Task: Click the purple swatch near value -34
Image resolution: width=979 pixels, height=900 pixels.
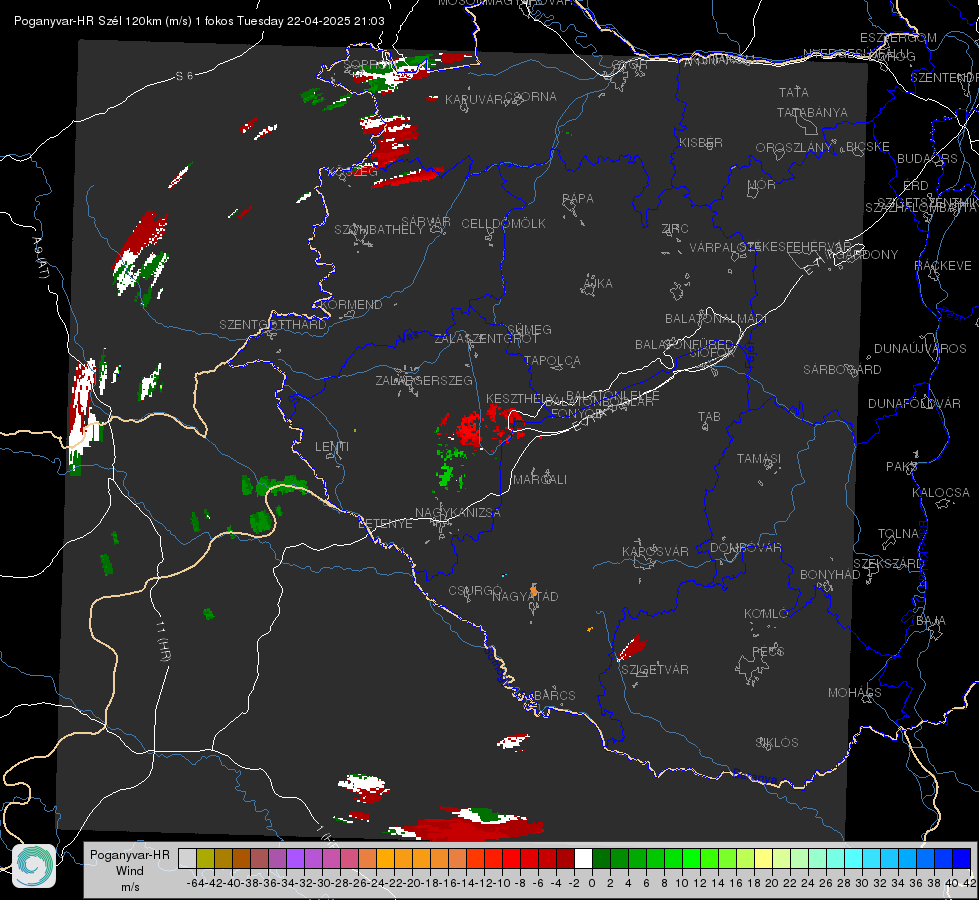Action: point(295,859)
